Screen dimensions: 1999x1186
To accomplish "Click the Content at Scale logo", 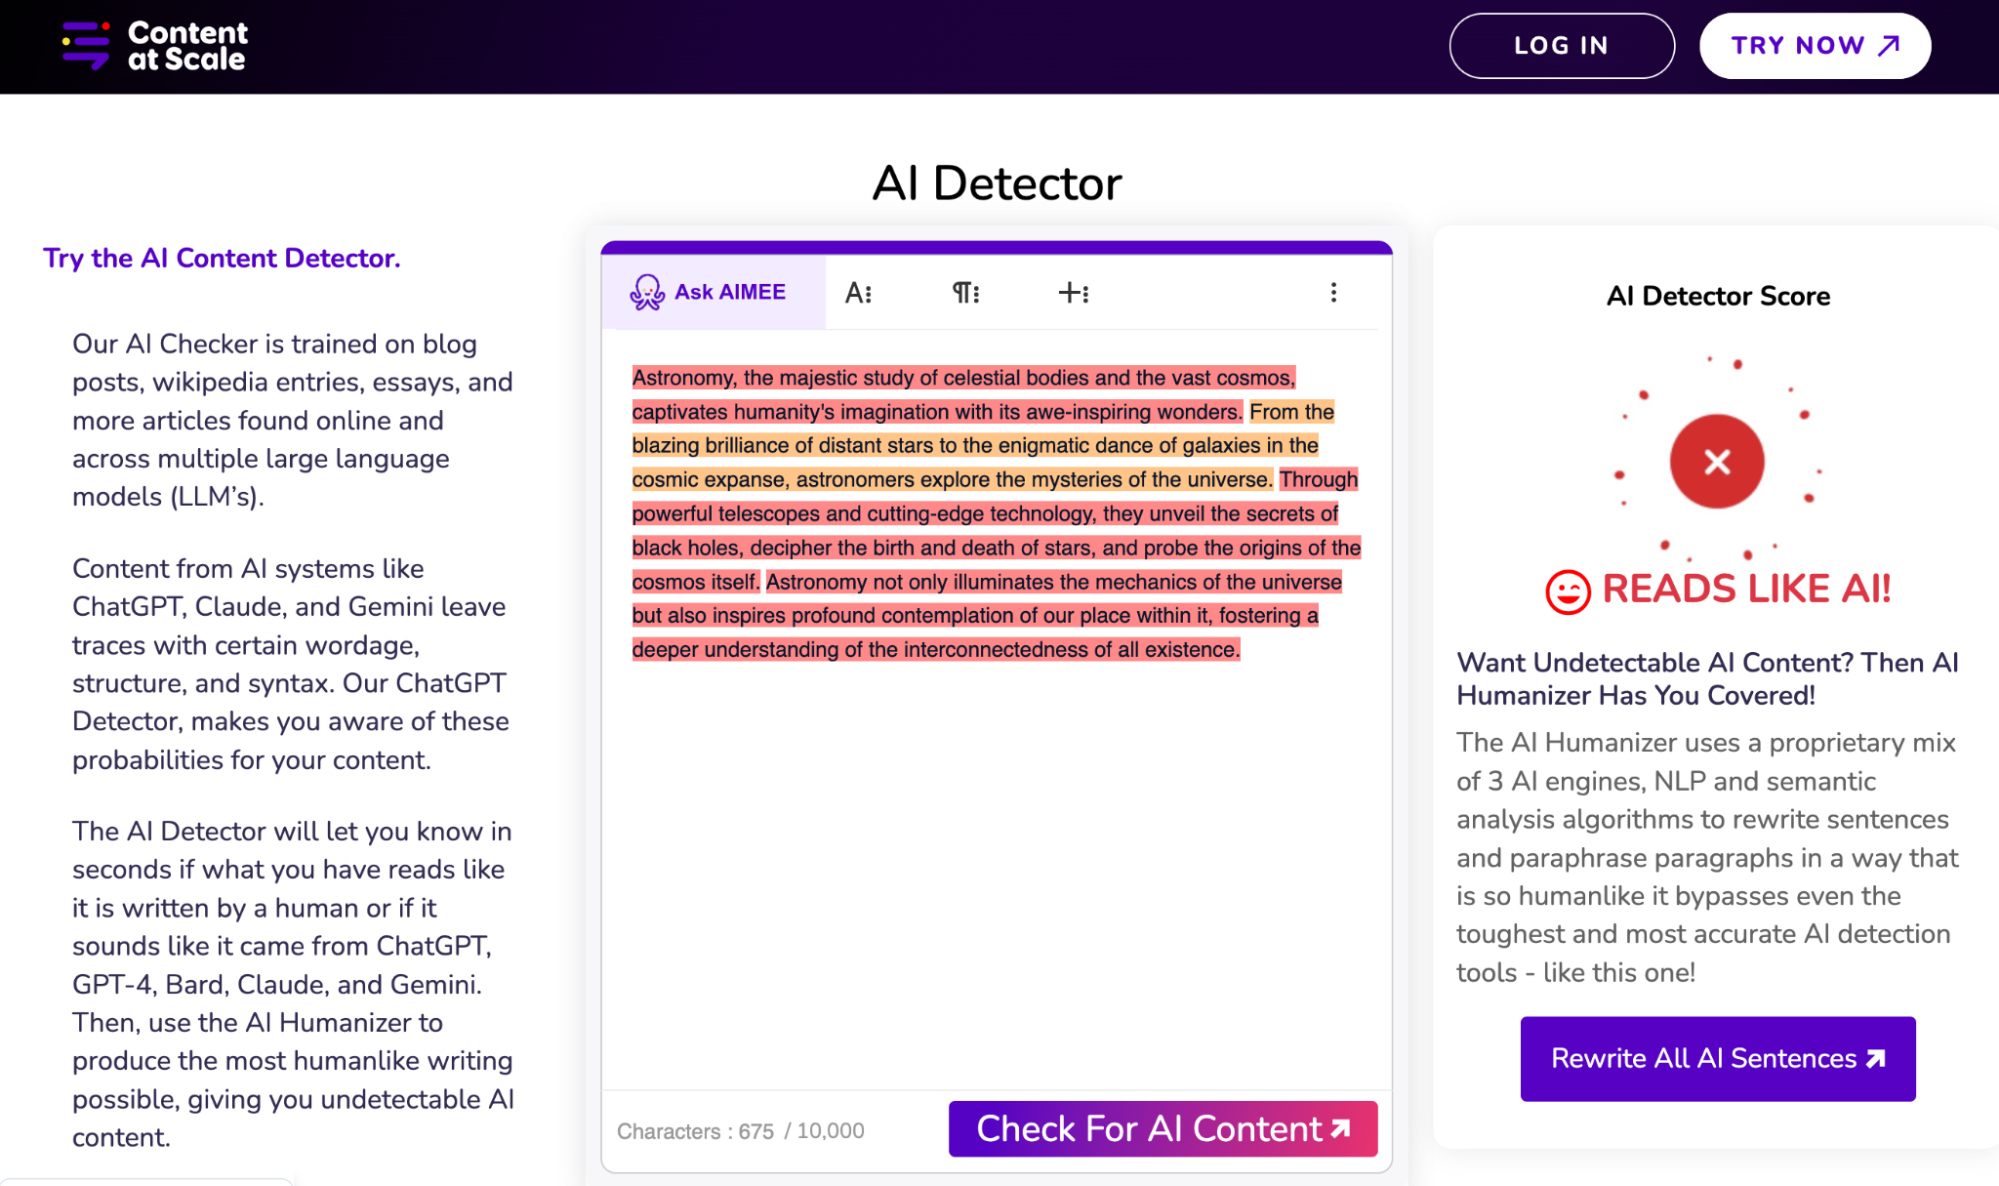I will tap(154, 46).
